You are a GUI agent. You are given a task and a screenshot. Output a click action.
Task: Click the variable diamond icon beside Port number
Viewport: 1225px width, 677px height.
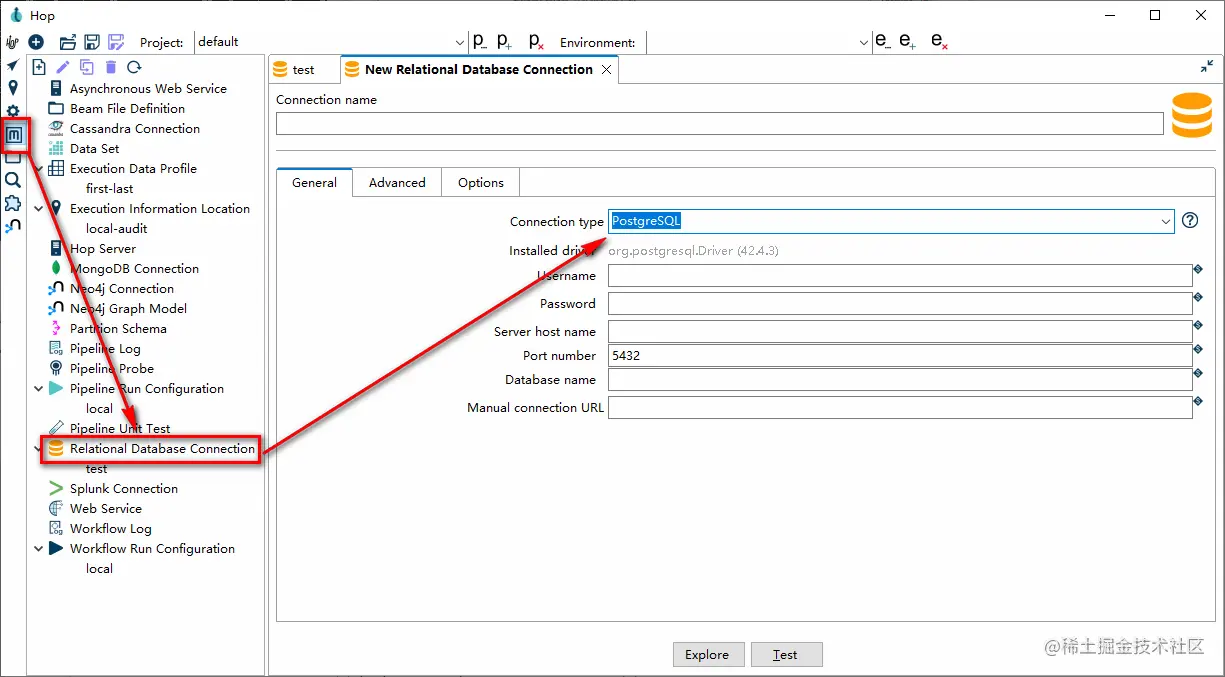1197,349
